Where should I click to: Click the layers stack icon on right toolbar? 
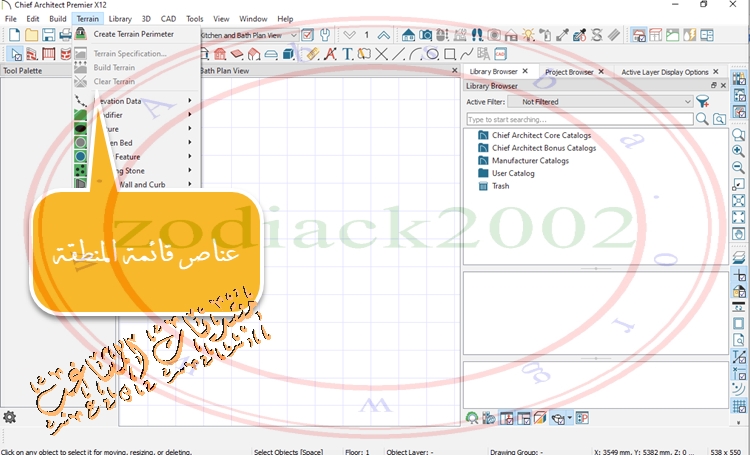pyautogui.click(x=738, y=257)
